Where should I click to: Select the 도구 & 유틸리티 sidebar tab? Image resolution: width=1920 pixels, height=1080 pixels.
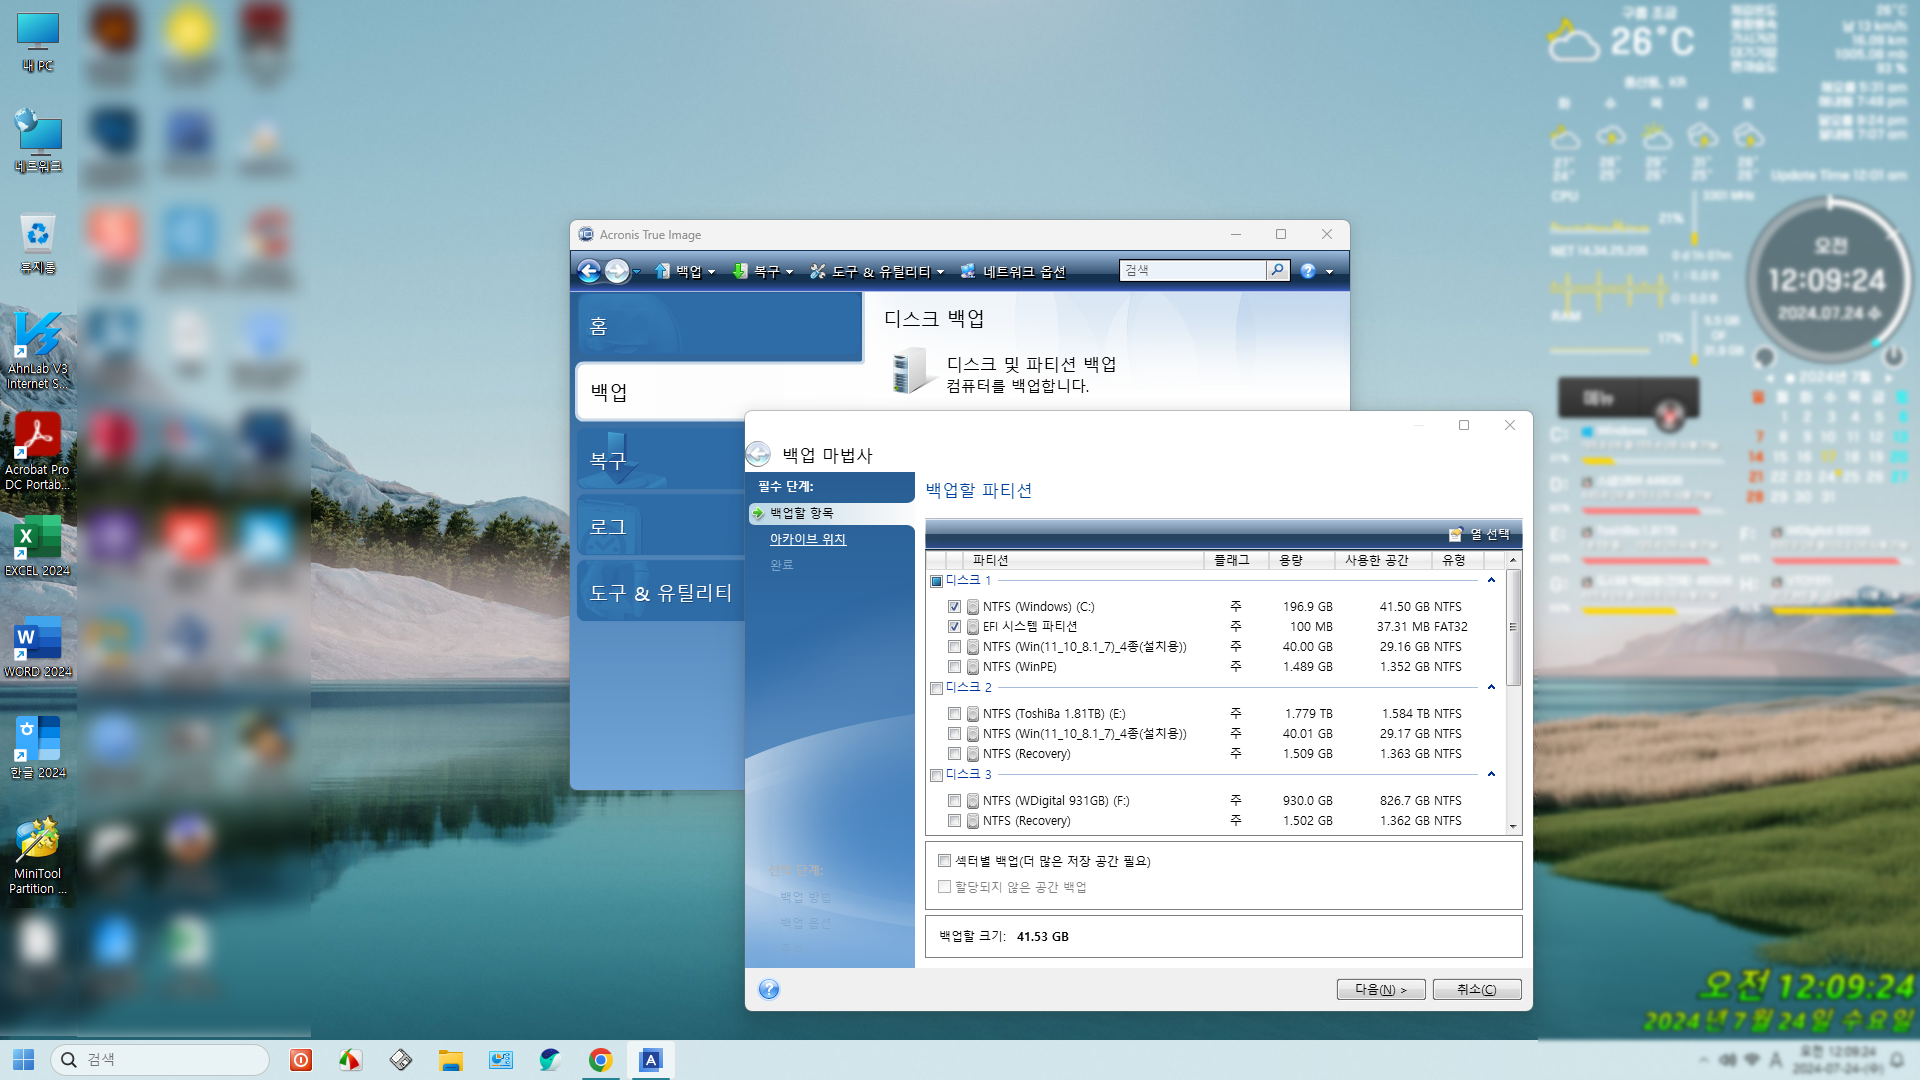coord(662,592)
